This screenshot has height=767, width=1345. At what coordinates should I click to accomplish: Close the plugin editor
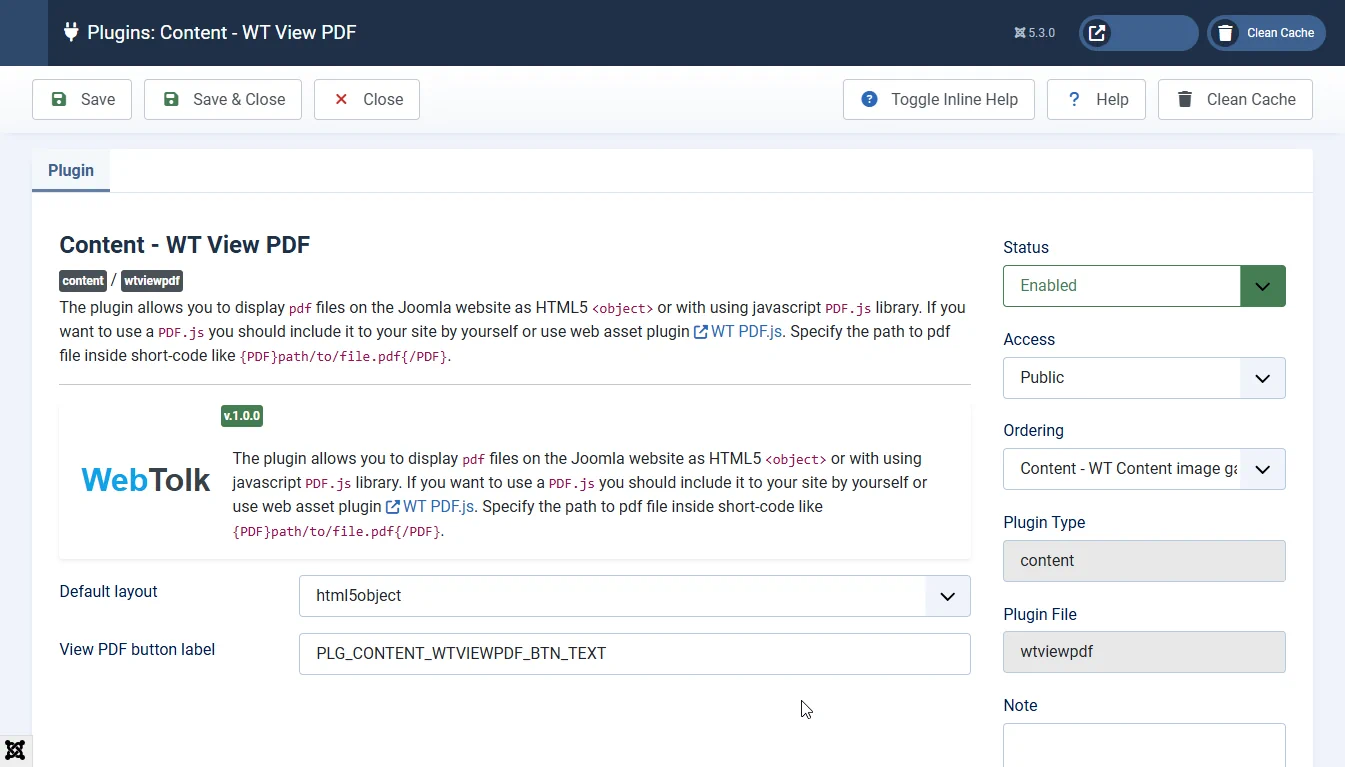pyautogui.click(x=367, y=99)
